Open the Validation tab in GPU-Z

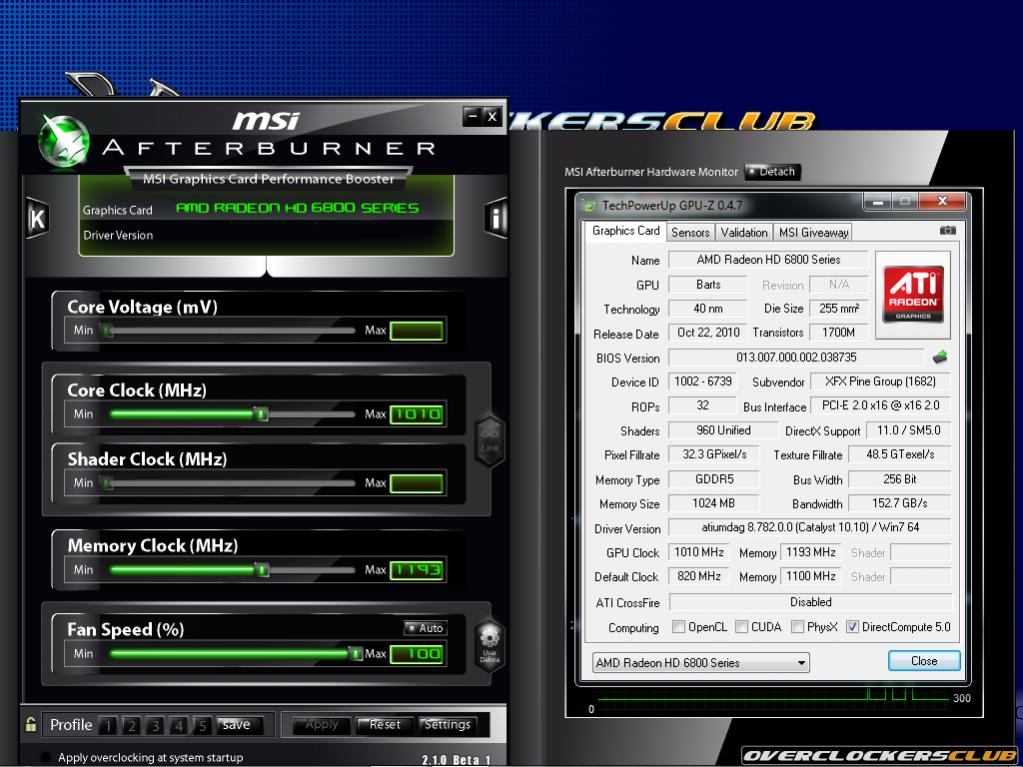(744, 232)
